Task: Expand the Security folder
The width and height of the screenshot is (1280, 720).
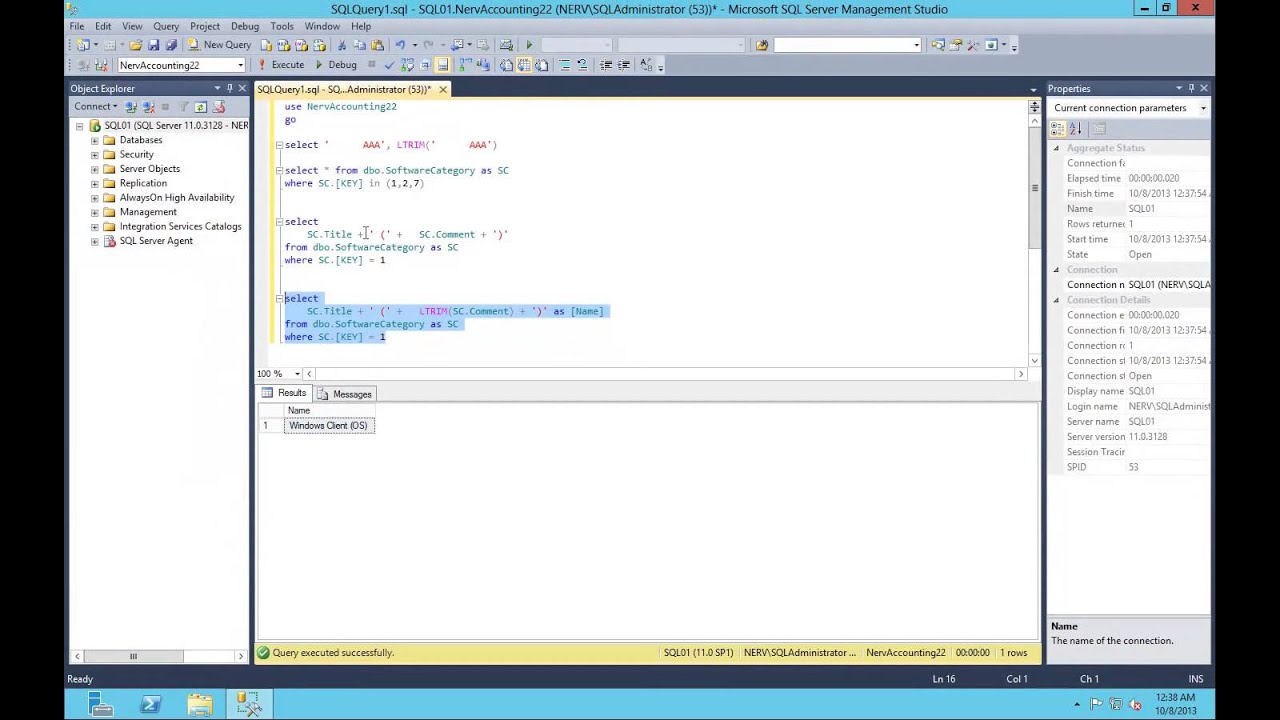Action: click(x=95, y=155)
